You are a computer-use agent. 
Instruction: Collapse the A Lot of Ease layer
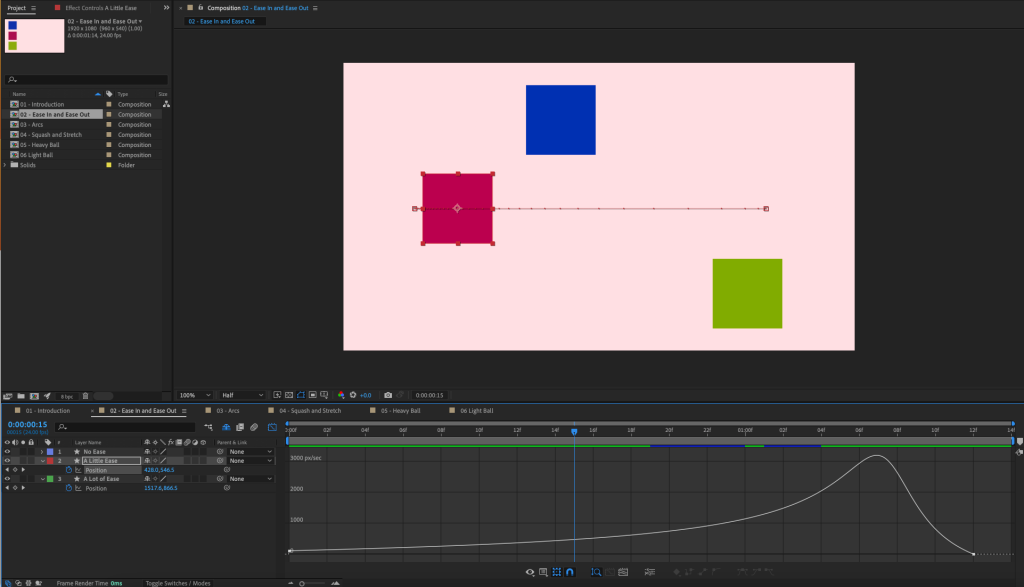point(42,479)
